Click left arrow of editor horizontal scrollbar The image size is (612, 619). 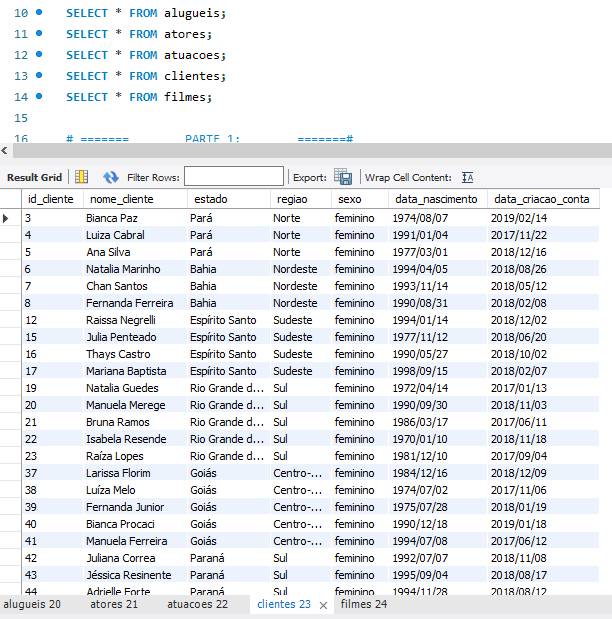coord(5,150)
